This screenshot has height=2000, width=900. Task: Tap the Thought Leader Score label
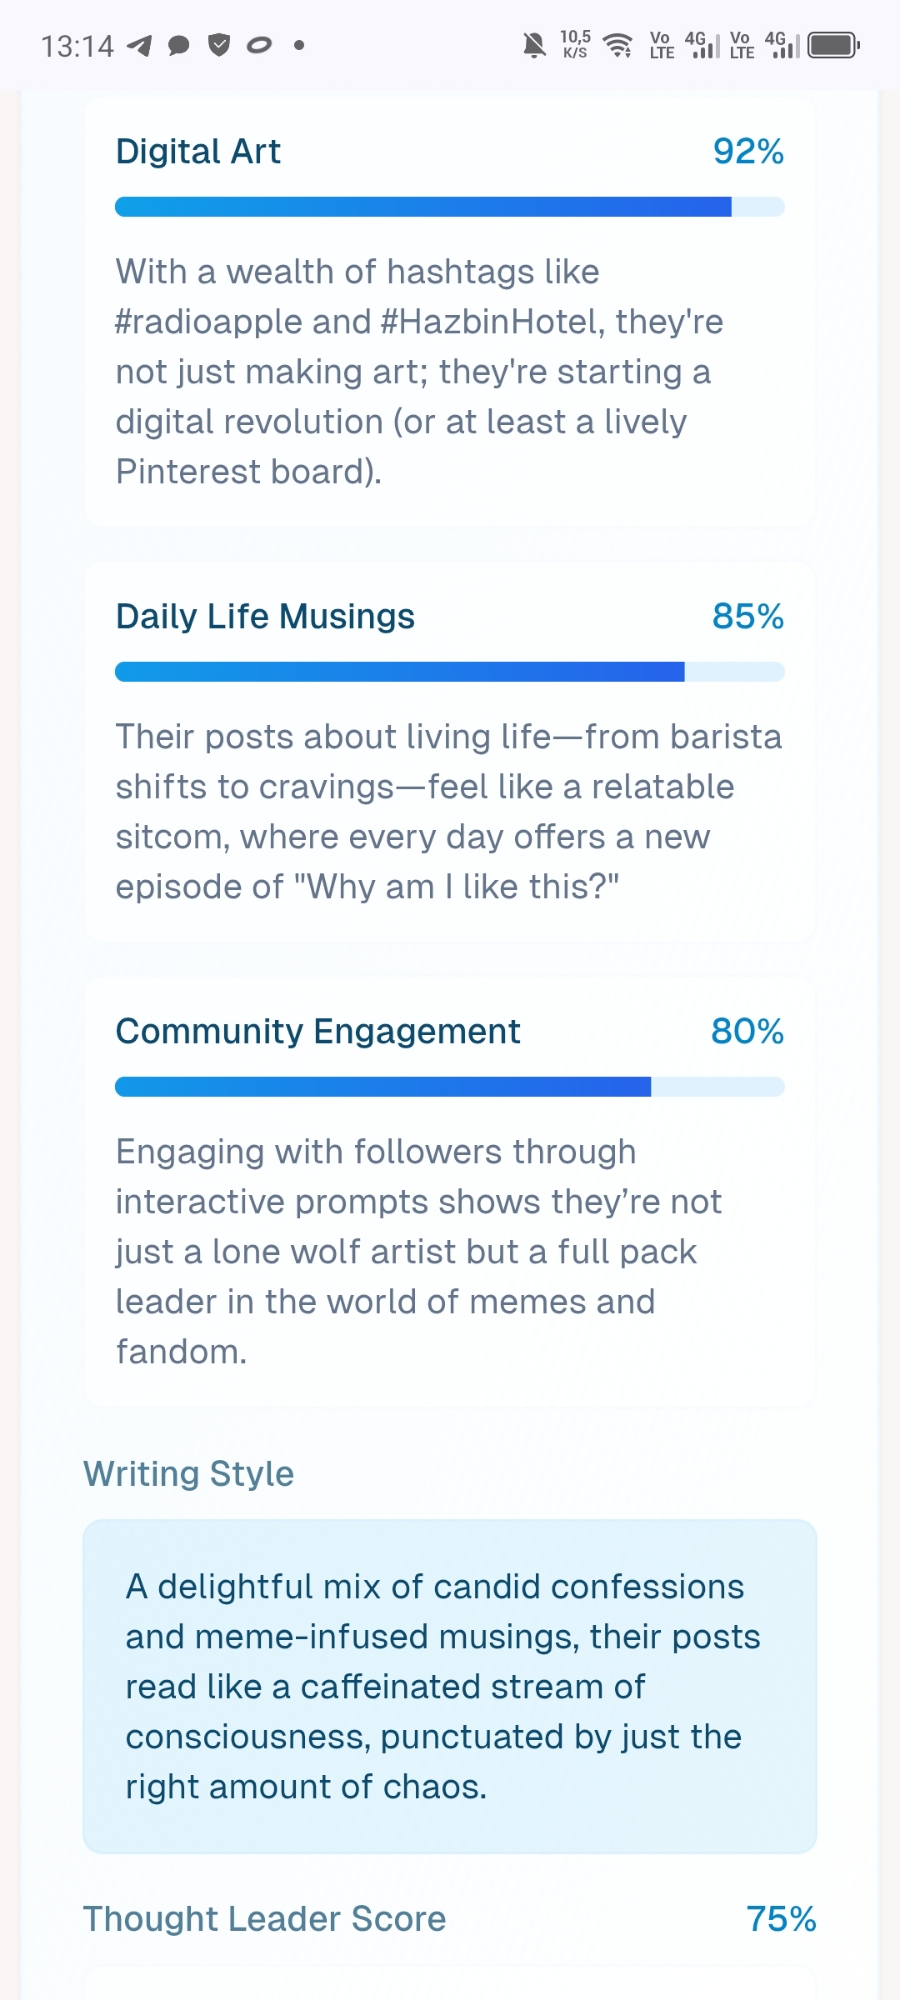264,1919
